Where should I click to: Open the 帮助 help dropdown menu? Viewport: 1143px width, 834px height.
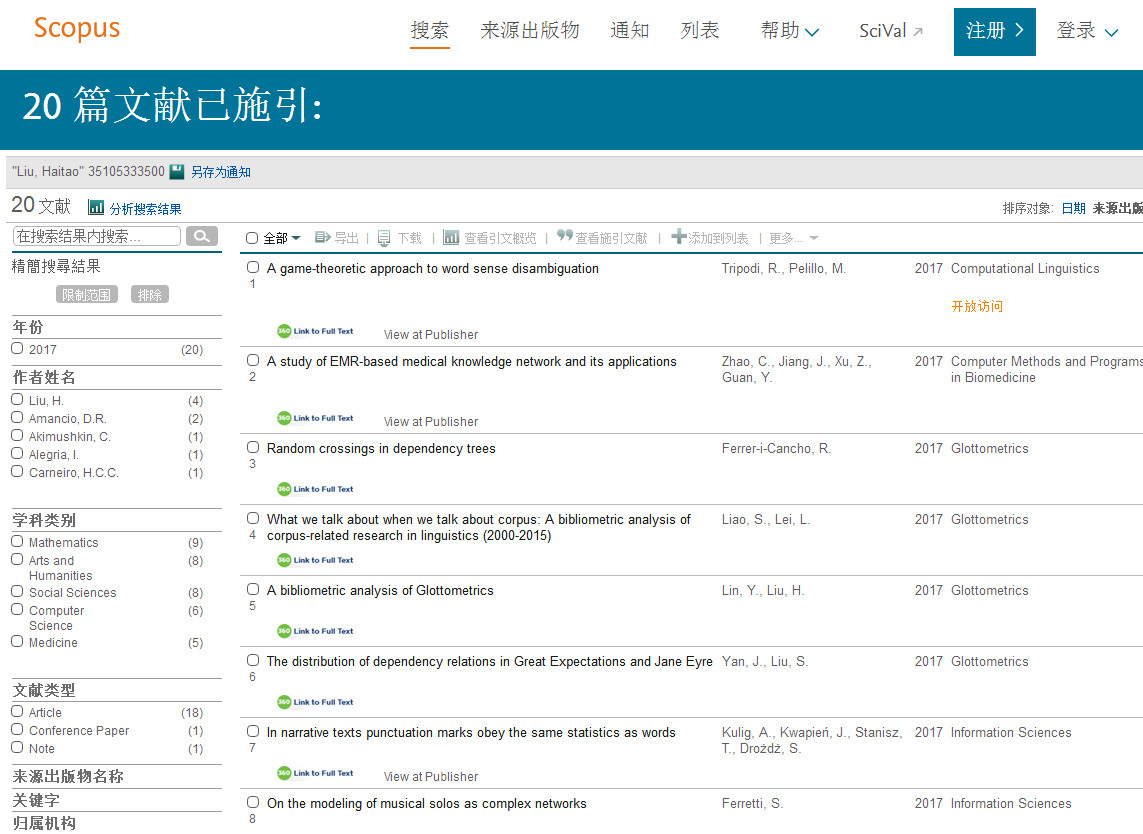[790, 31]
